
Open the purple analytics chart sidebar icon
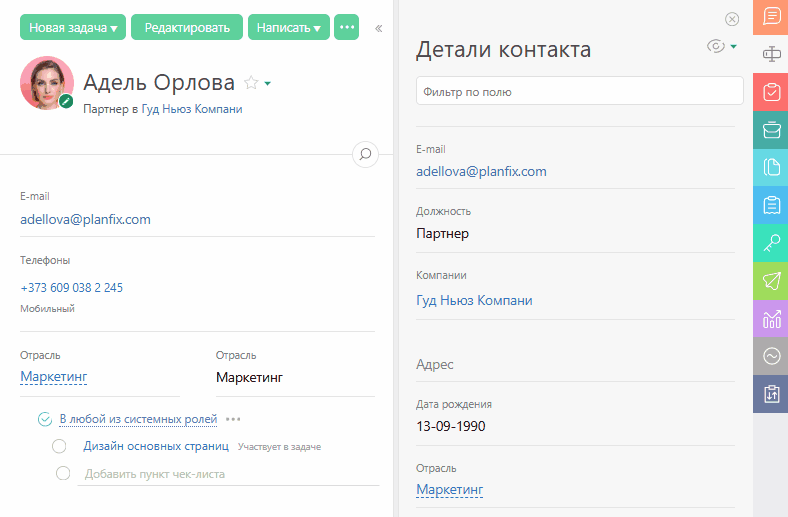point(771,319)
